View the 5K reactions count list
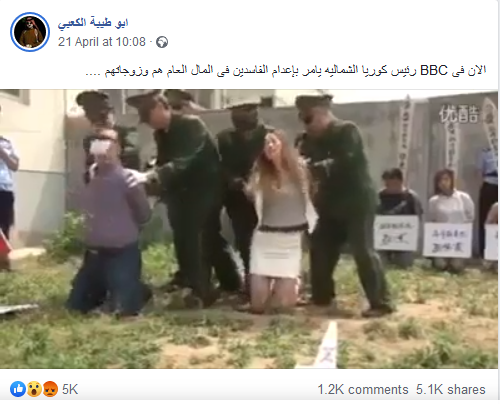The image size is (500, 404). 70,389
